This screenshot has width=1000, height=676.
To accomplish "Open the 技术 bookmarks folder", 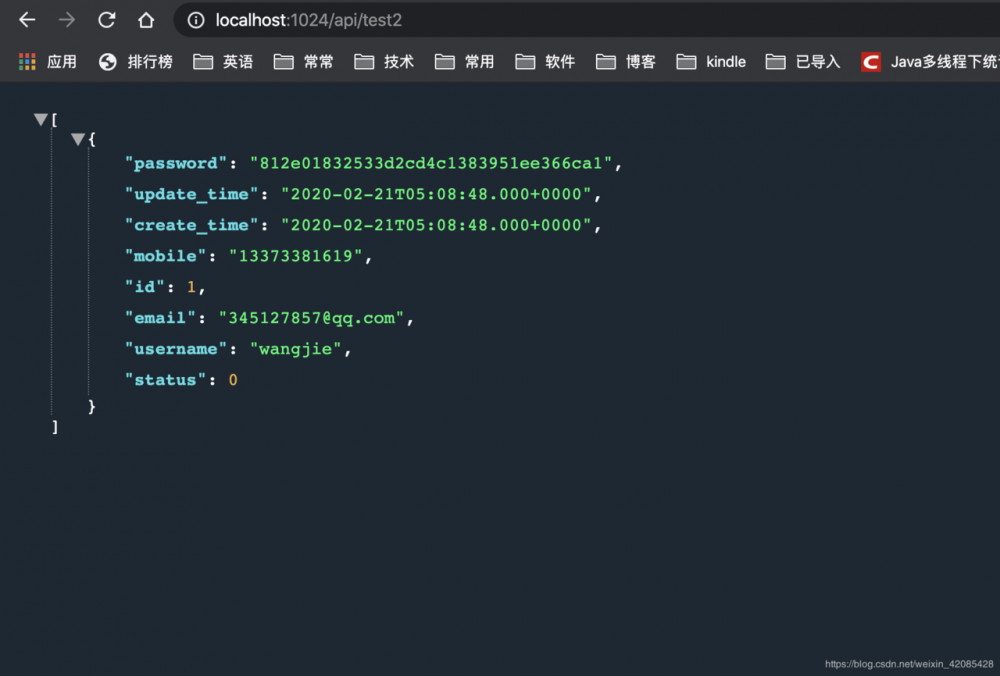I will (x=364, y=61).
